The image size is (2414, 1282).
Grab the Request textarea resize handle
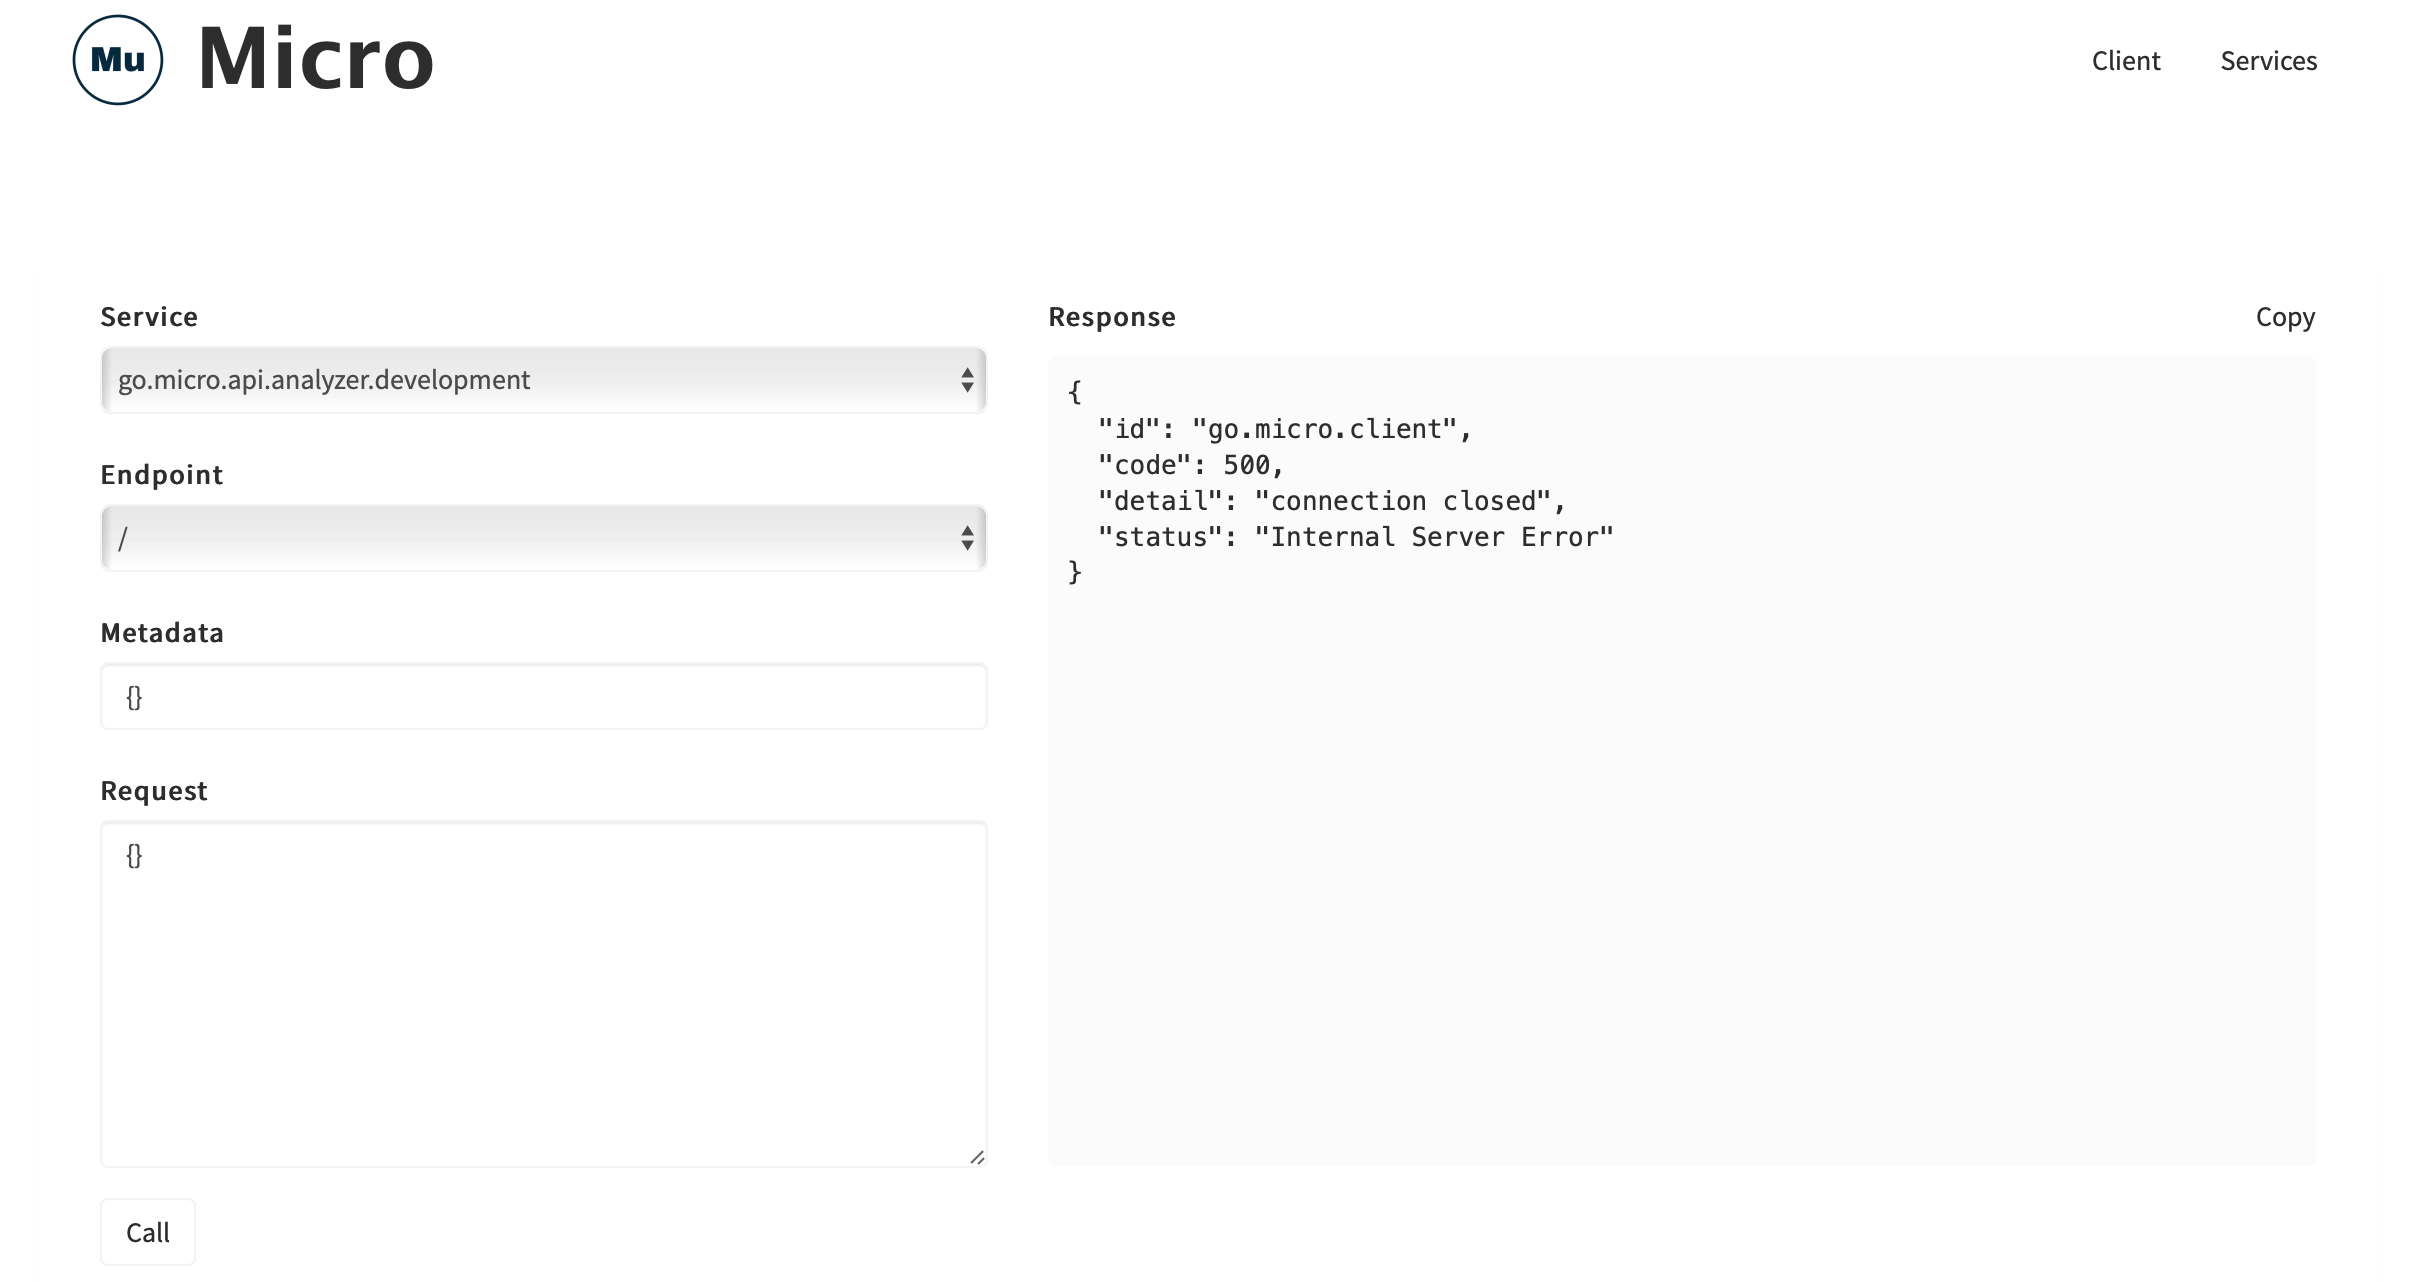[977, 1157]
